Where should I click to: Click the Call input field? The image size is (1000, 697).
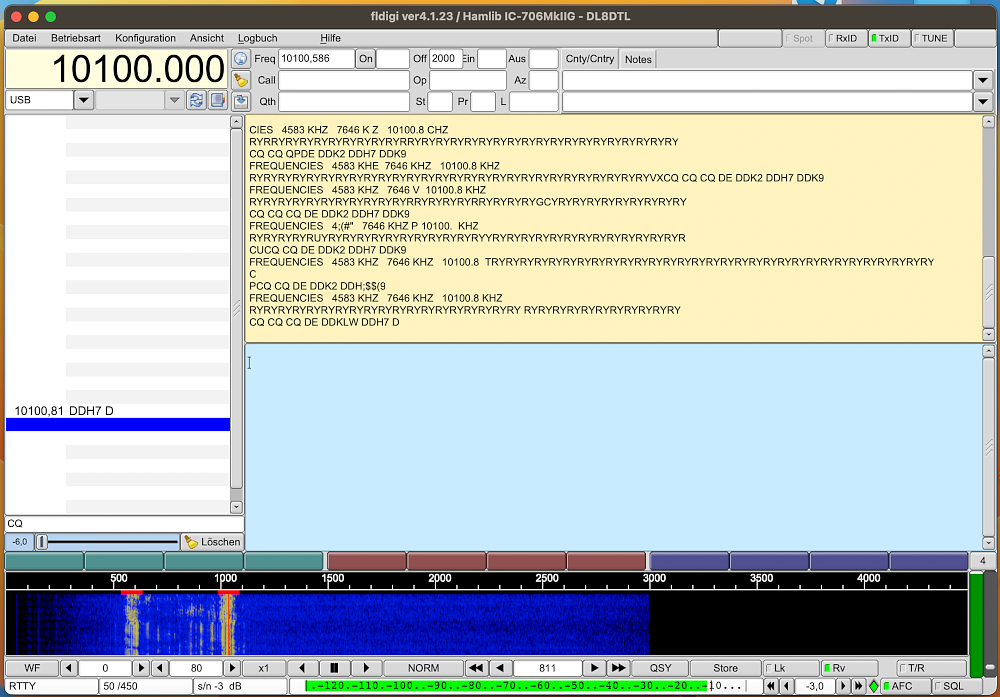[x=344, y=80]
